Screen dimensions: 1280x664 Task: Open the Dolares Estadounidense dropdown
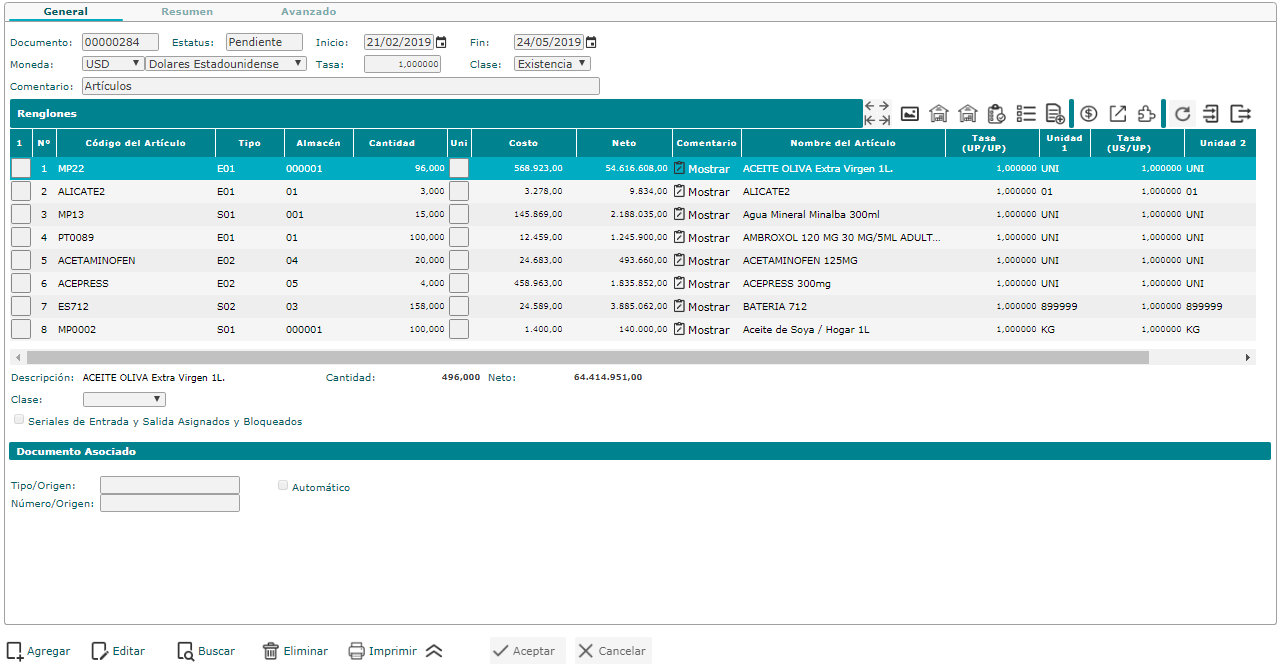click(x=226, y=64)
